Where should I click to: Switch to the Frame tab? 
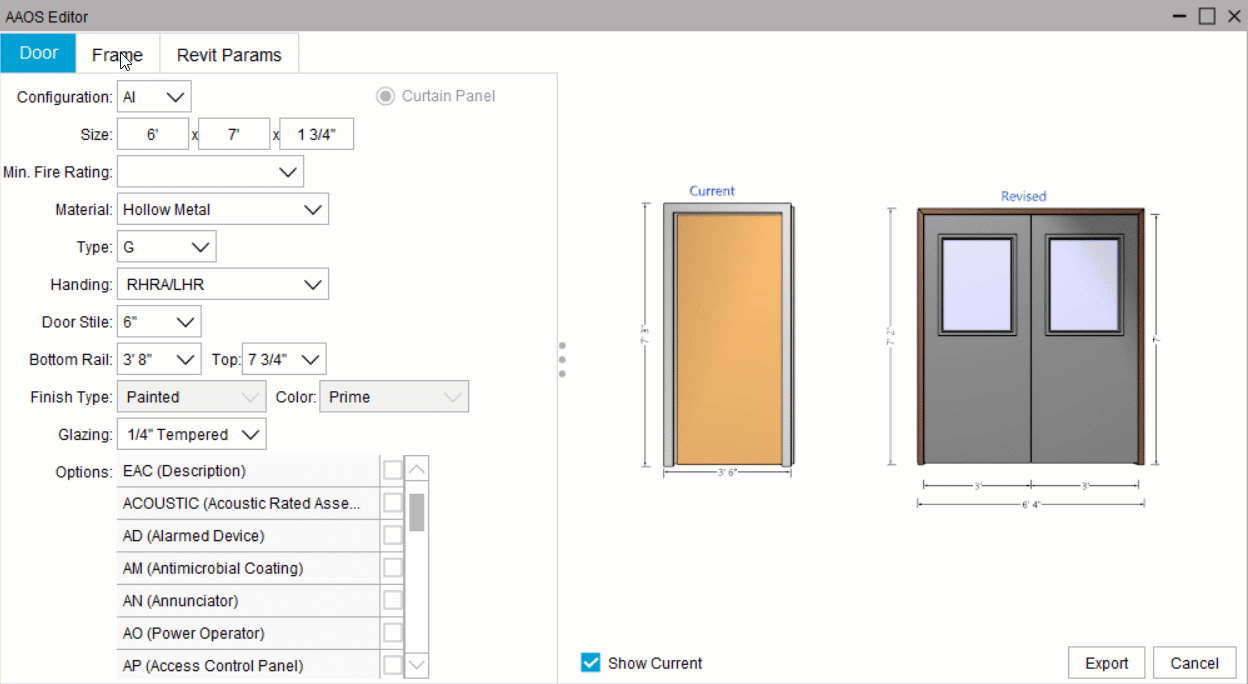click(117, 55)
